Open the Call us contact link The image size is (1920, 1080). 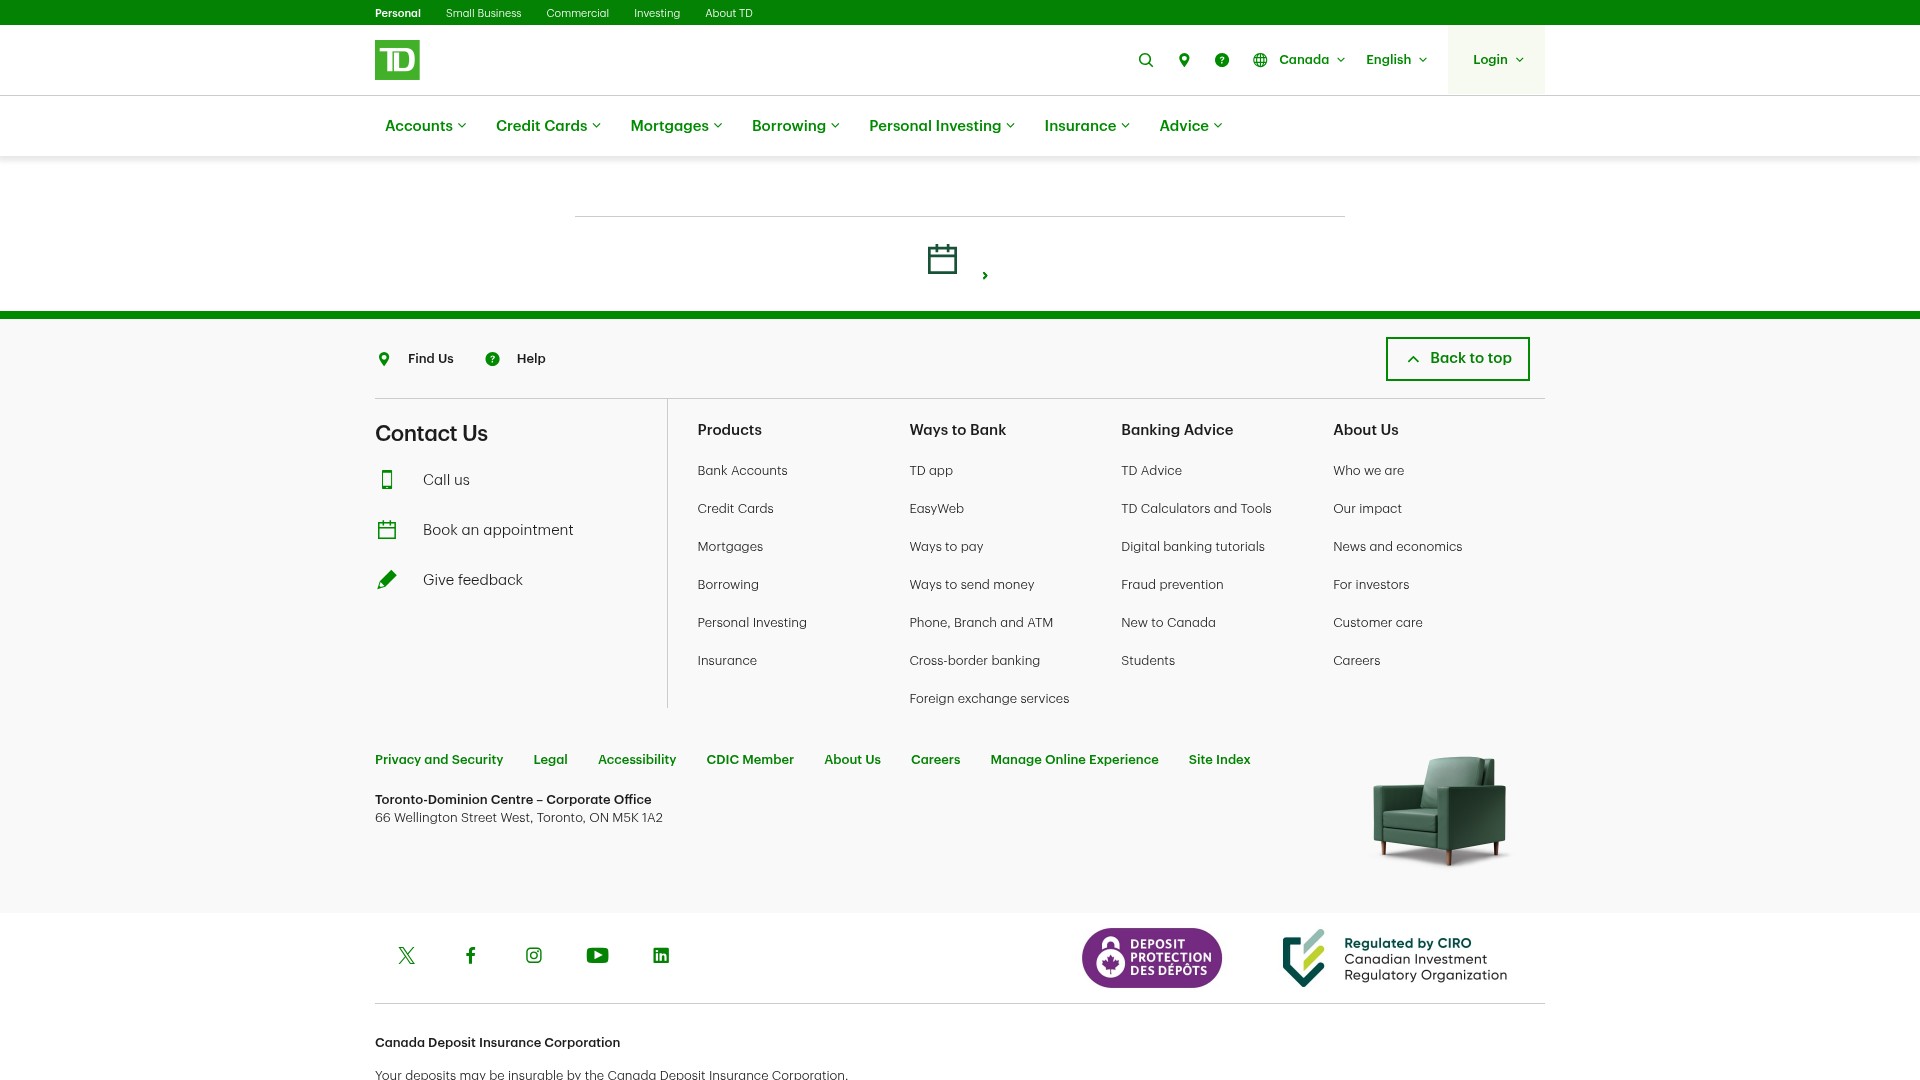click(446, 480)
